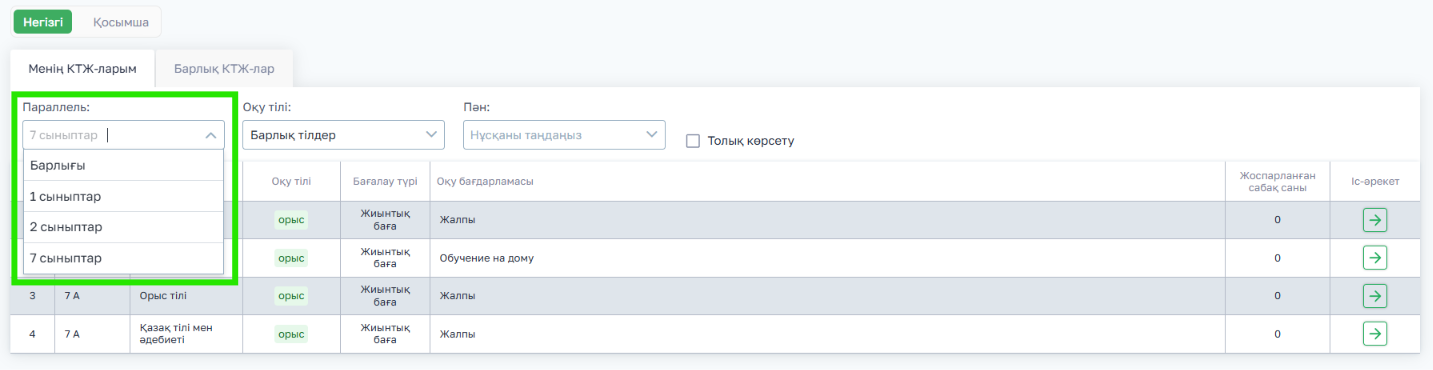Choose Барлығы from parallel list
The width and height of the screenshot is (1433, 370).
[123, 166]
